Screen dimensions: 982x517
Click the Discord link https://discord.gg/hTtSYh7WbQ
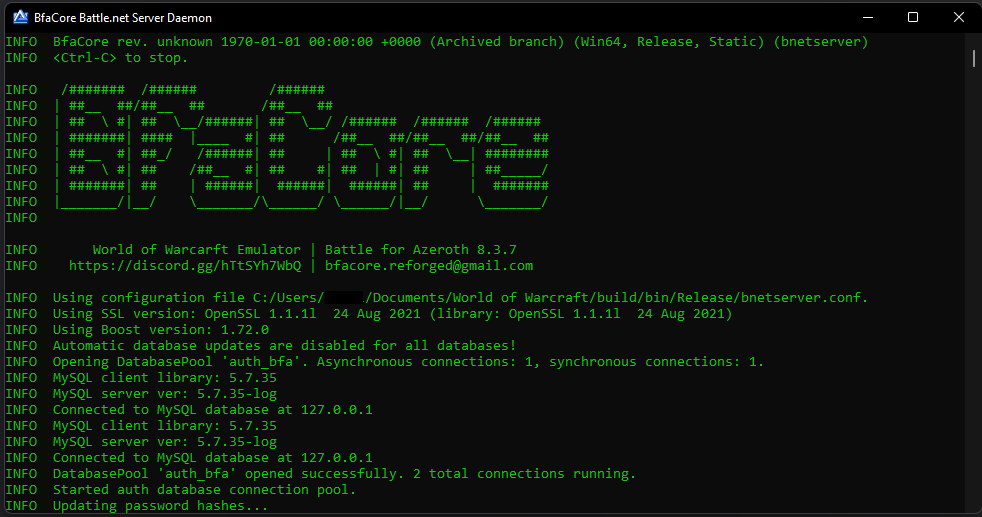pos(185,265)
